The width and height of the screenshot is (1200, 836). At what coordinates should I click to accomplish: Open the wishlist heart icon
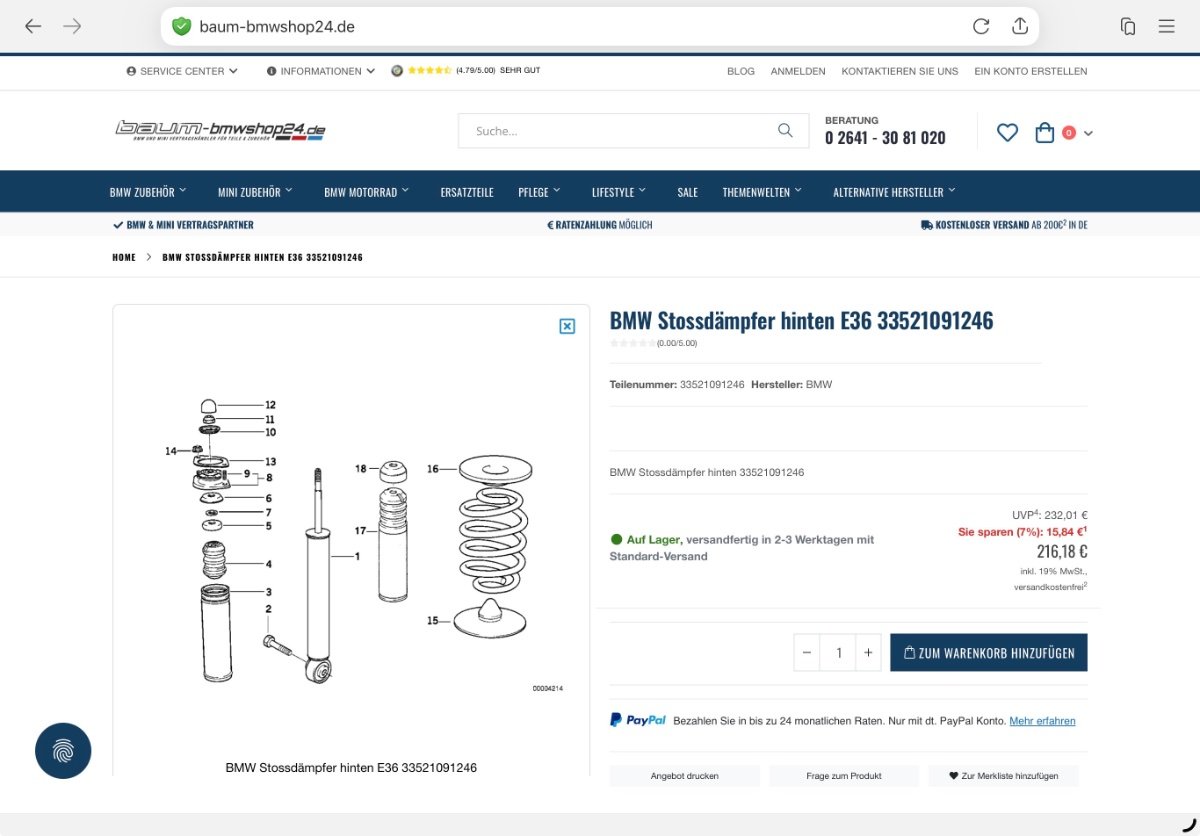[x=1007, y=132]
